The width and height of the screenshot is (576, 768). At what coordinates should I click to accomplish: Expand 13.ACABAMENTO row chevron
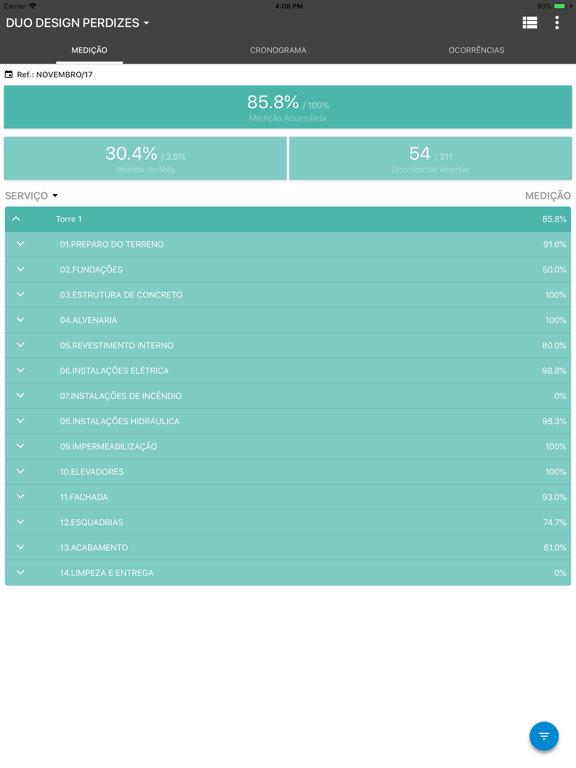pos(21,547)
